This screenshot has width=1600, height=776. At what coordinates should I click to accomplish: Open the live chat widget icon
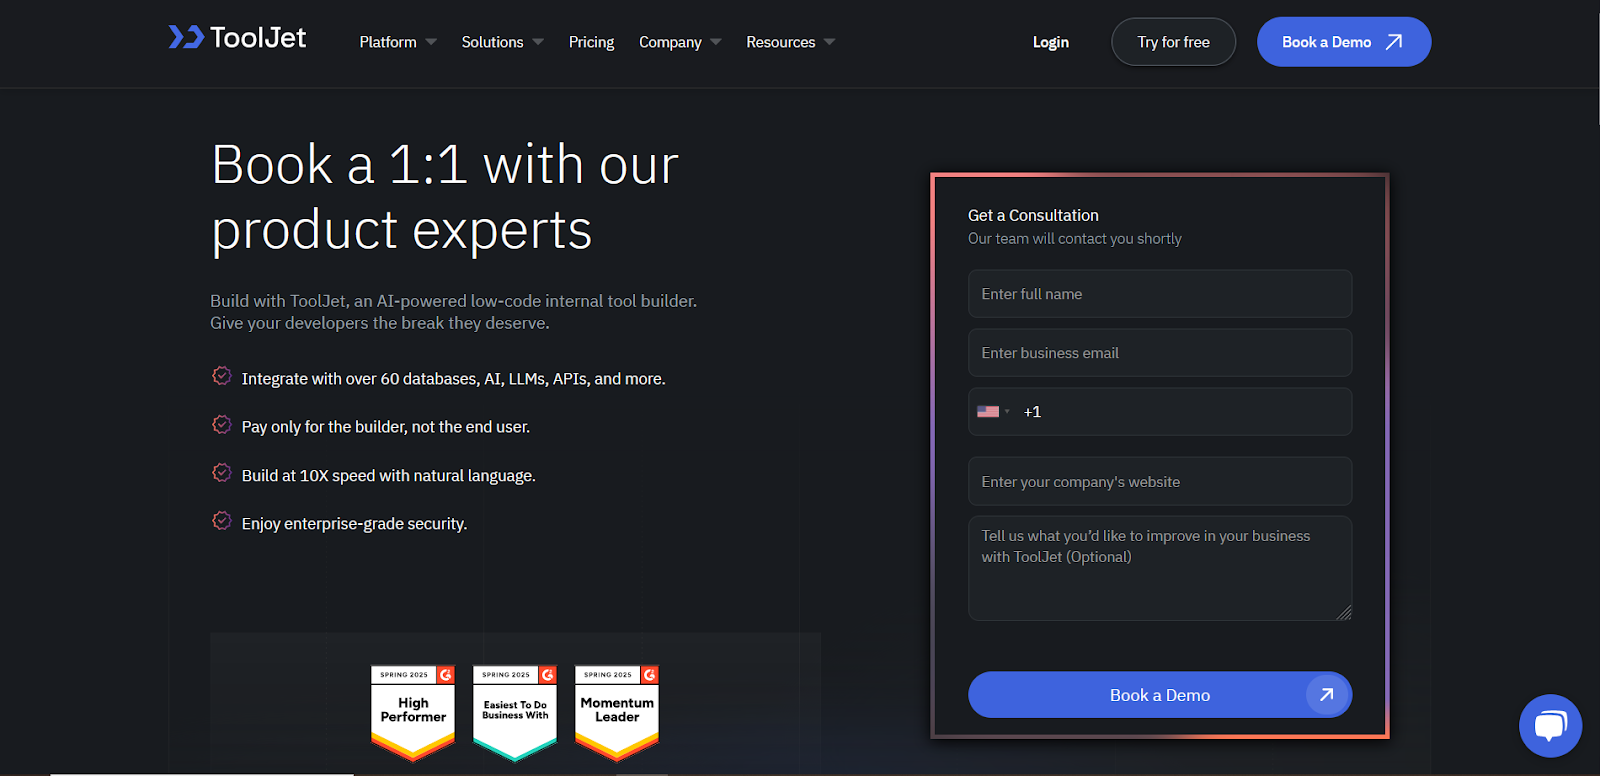[x=1550, y=726]
